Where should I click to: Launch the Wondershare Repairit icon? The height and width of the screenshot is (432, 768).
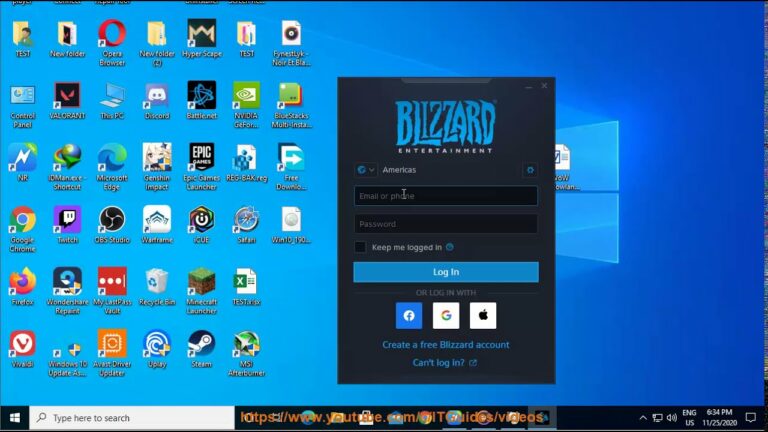[67, 291]
